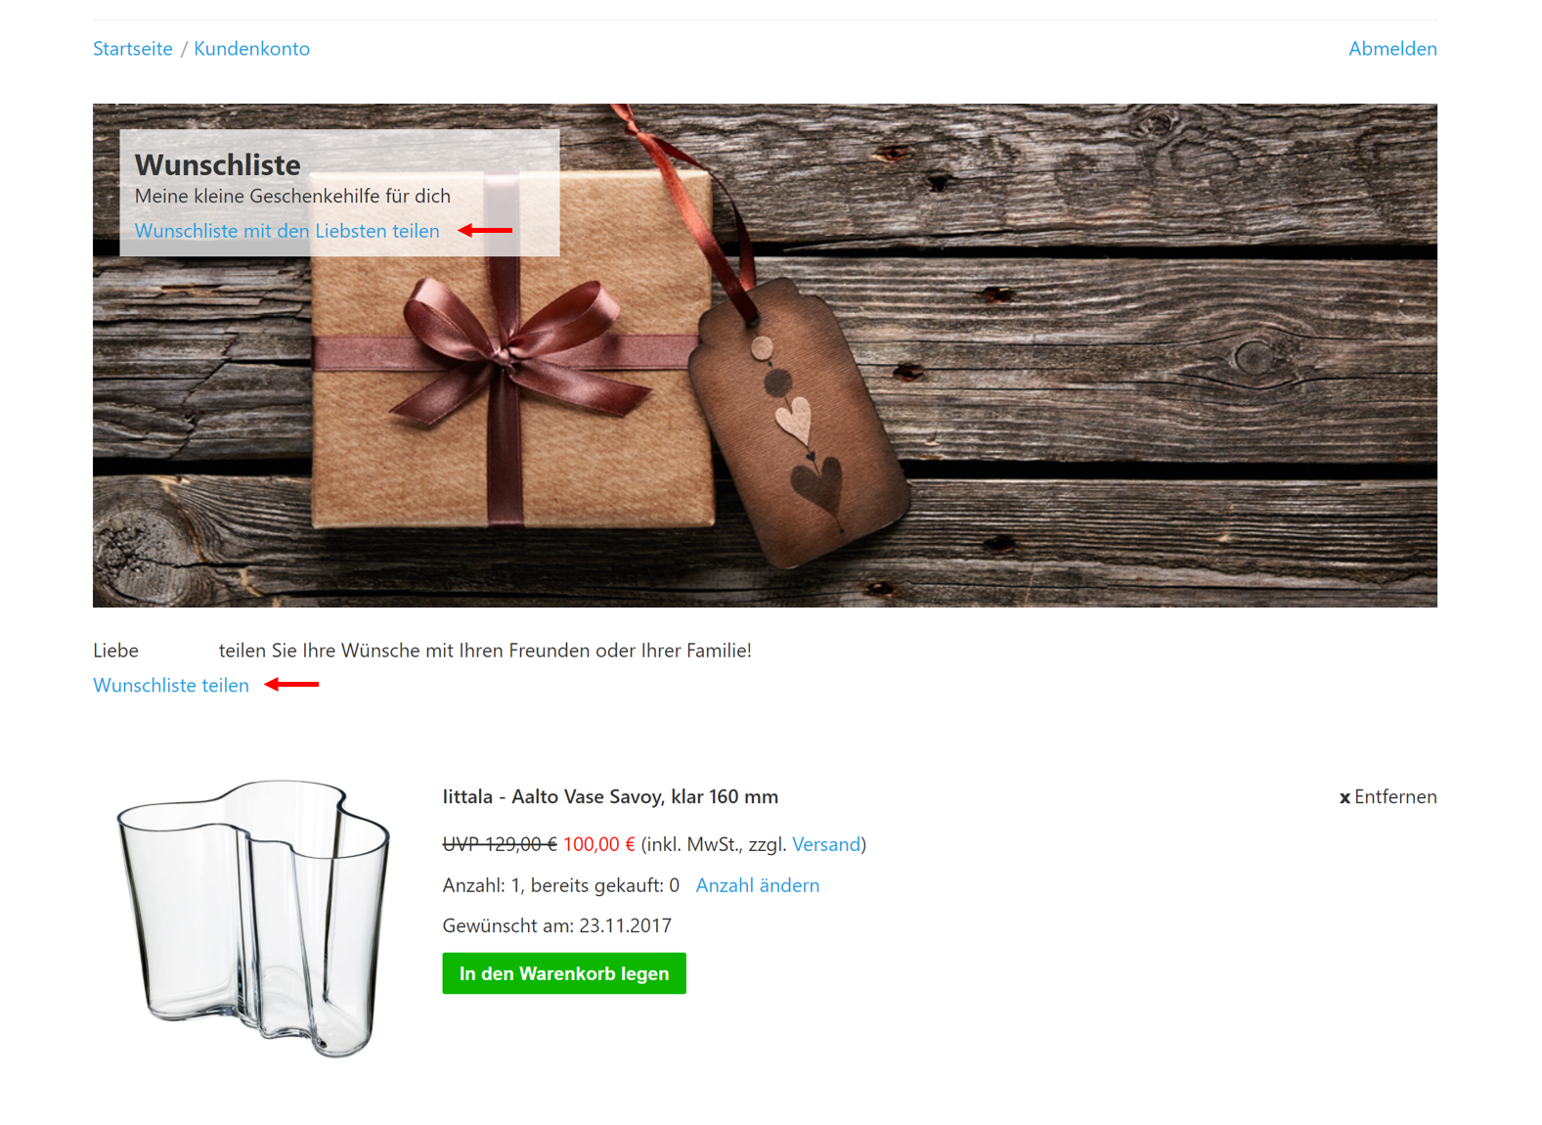Click the Iittala Aalto Vase Savoy title
Image resolution: width=1542 pixels, height=1125 pixels.
(x=610, y=797)
